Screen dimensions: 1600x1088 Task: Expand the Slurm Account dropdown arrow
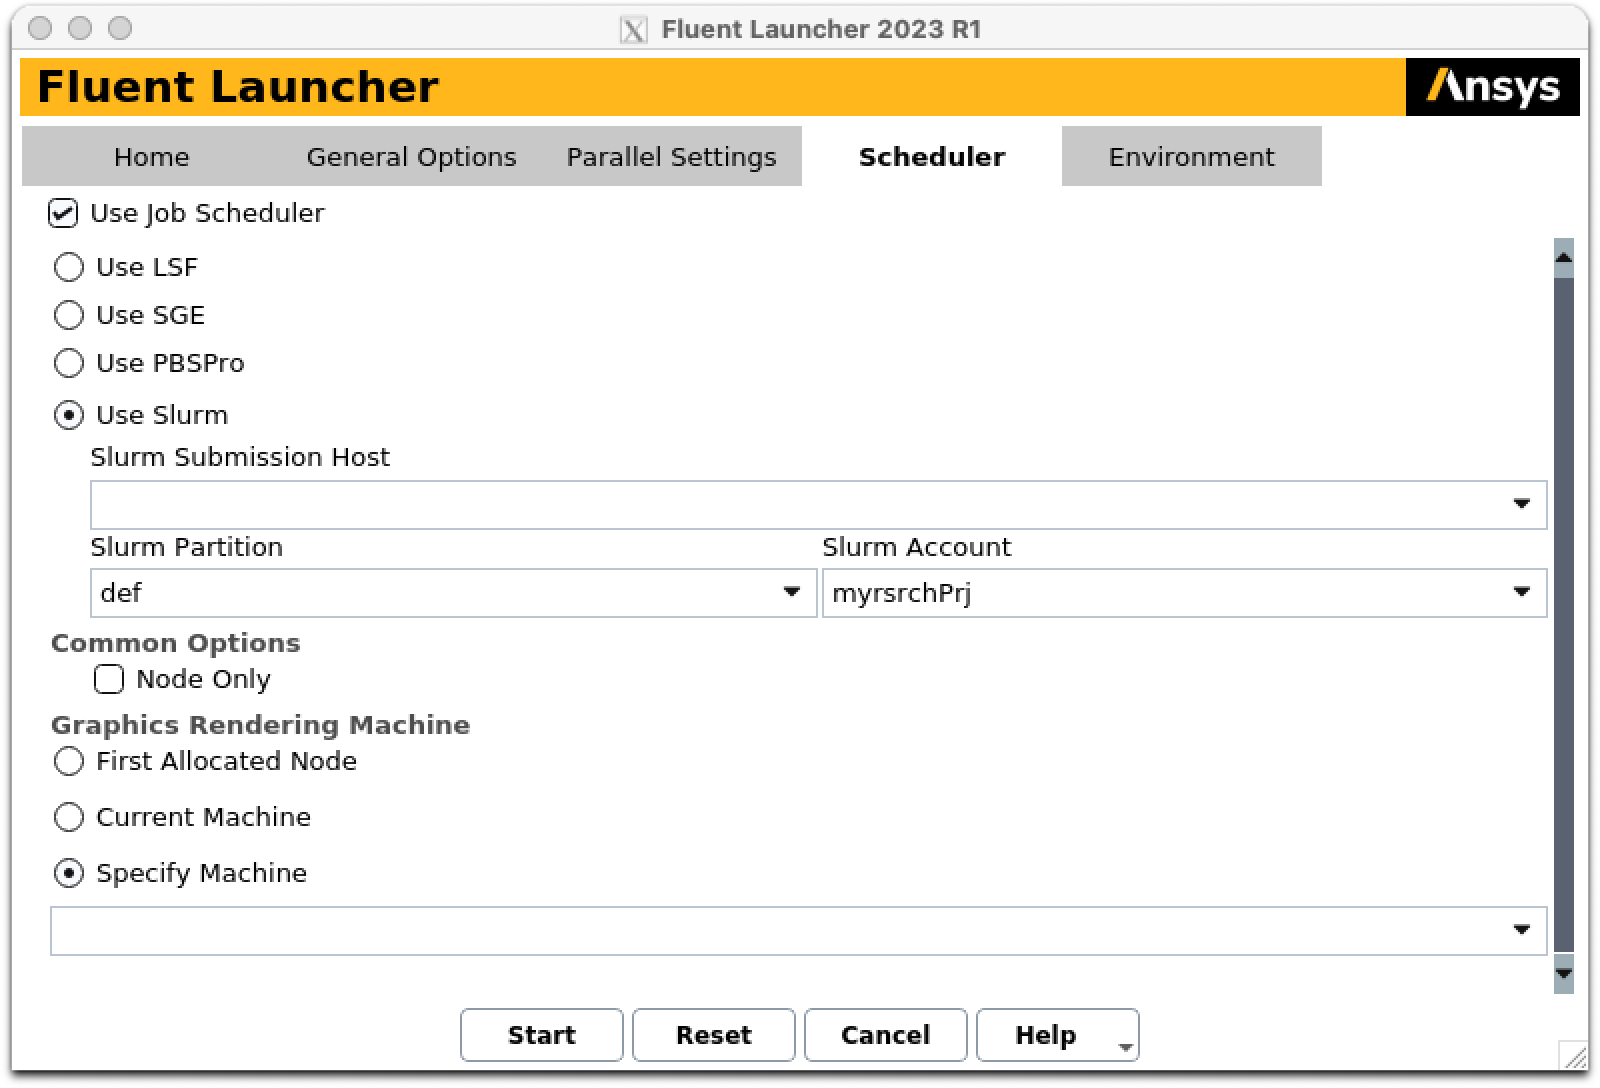(x=1521, y=592)
